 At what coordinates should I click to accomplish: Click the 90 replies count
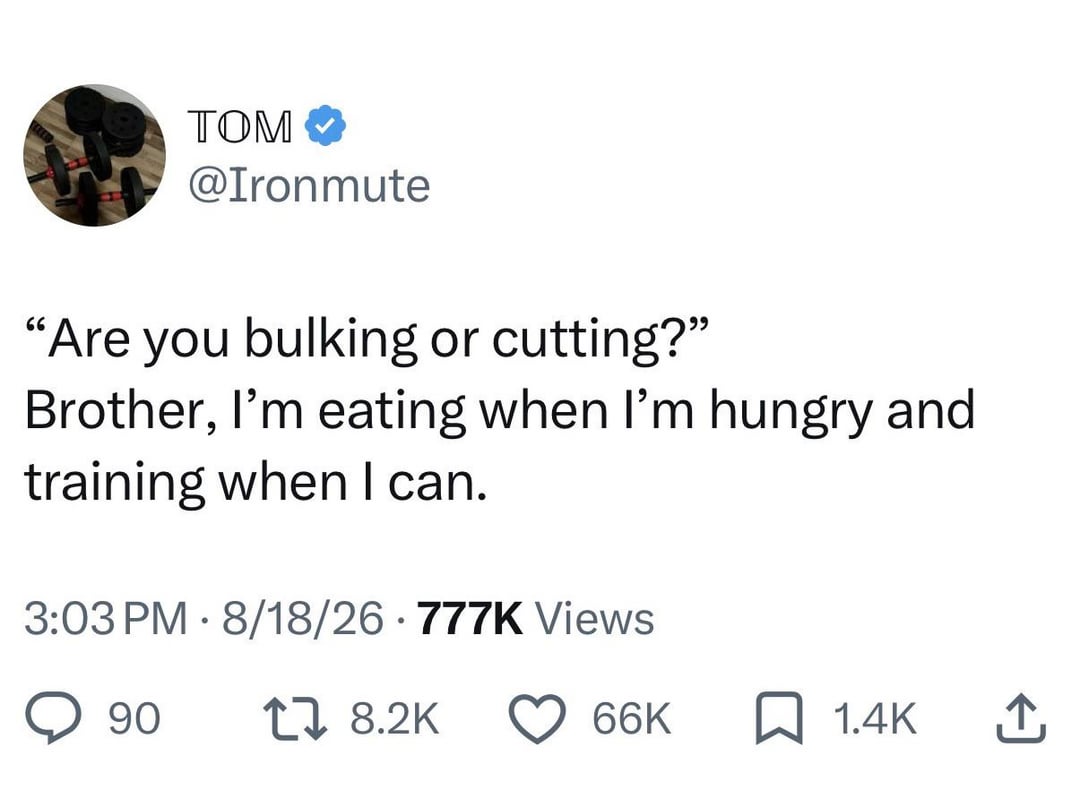tap(135, 719)
